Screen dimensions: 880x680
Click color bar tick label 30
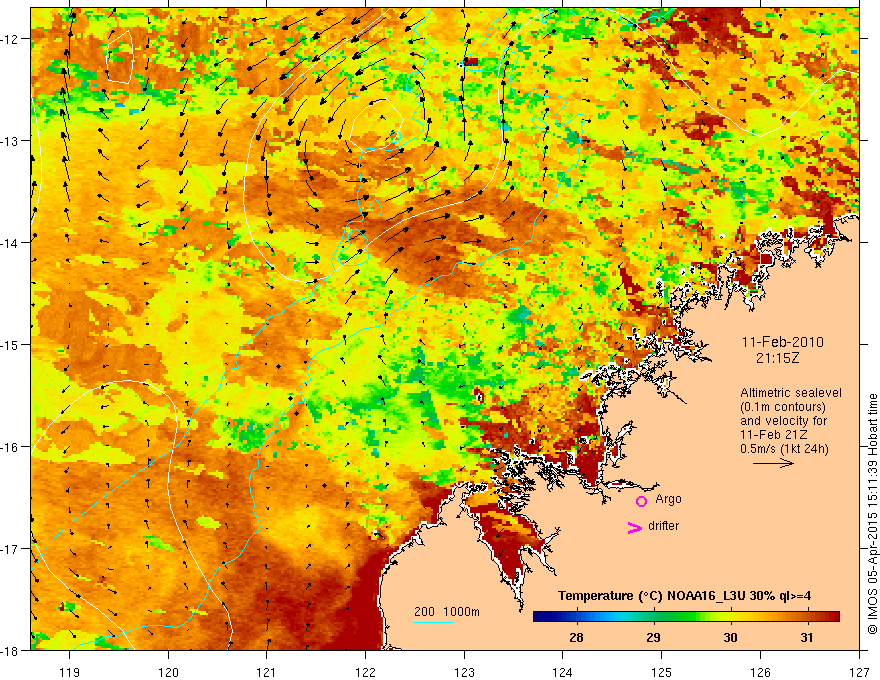(x=730, y=638)
